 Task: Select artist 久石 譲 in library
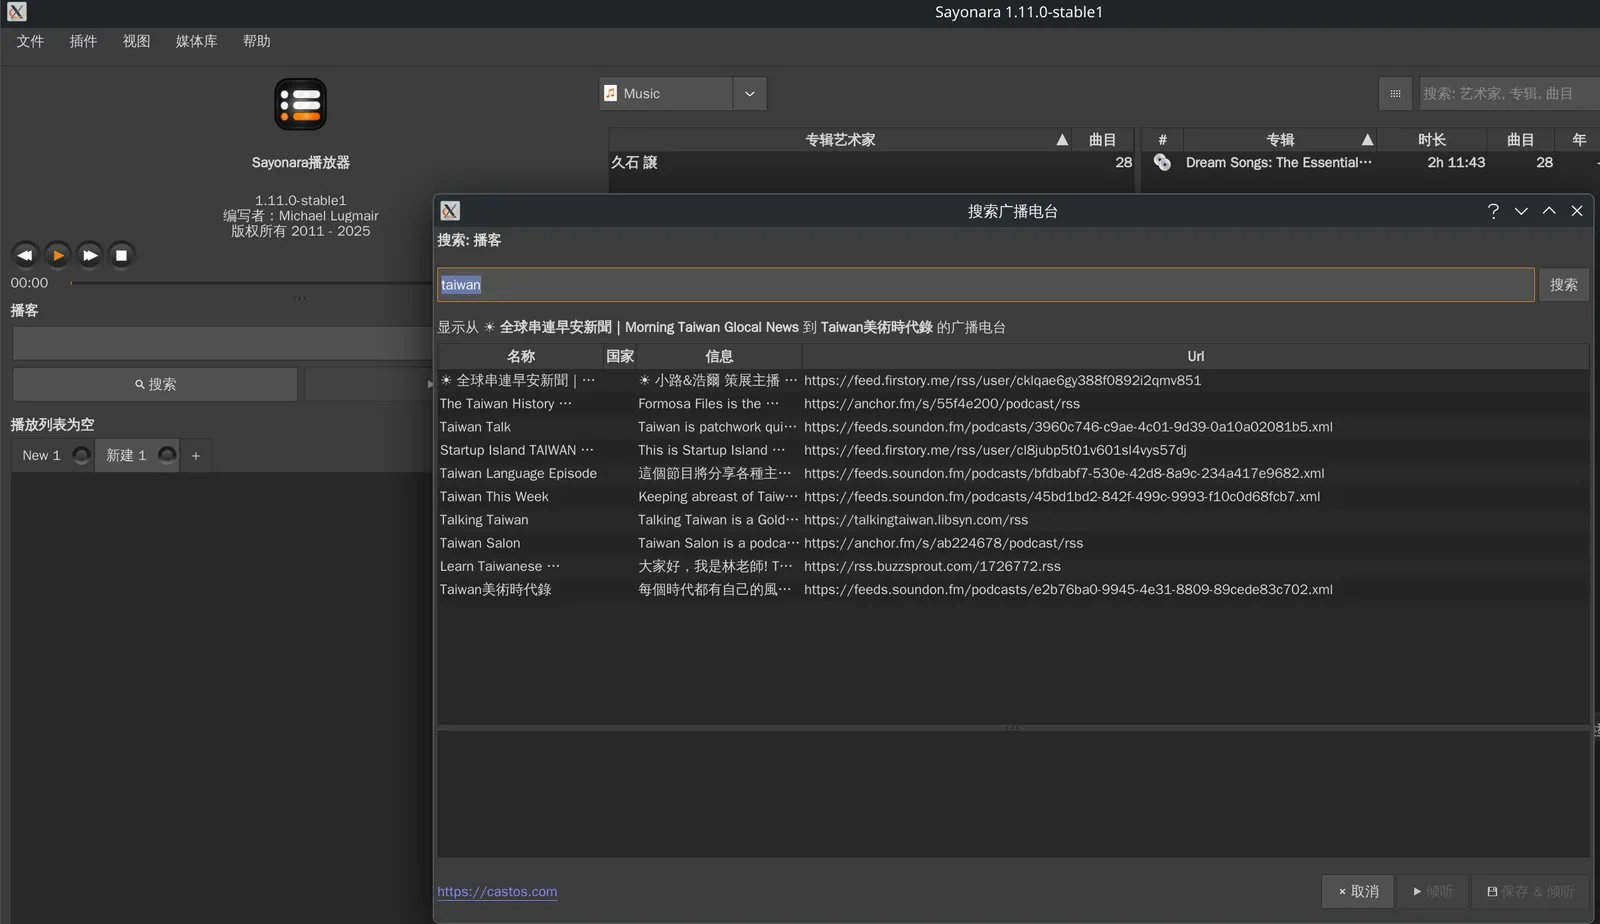[x=871, y=162]
